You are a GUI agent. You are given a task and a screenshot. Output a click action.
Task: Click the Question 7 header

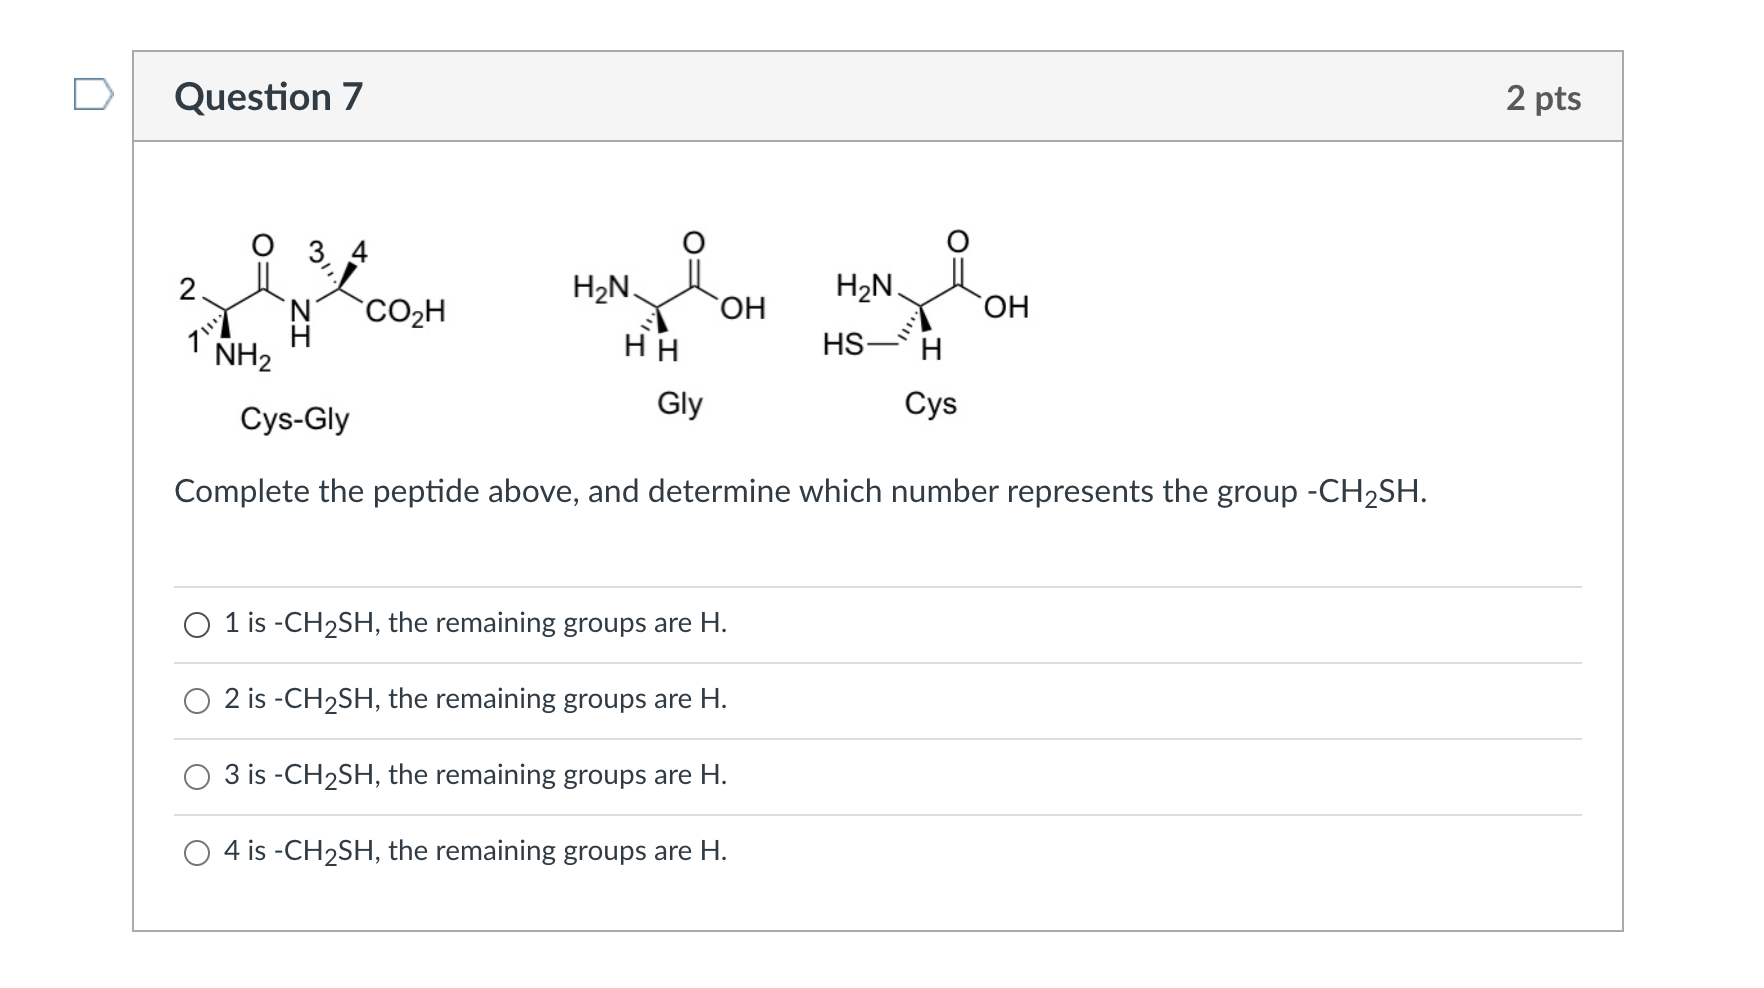pyautogui.click(x=268, y=97)
